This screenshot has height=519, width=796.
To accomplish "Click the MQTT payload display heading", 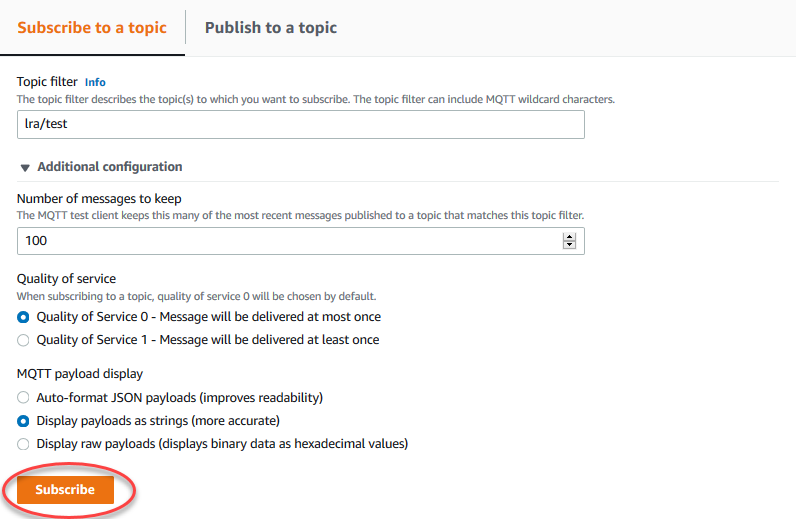I will point(80,374).
